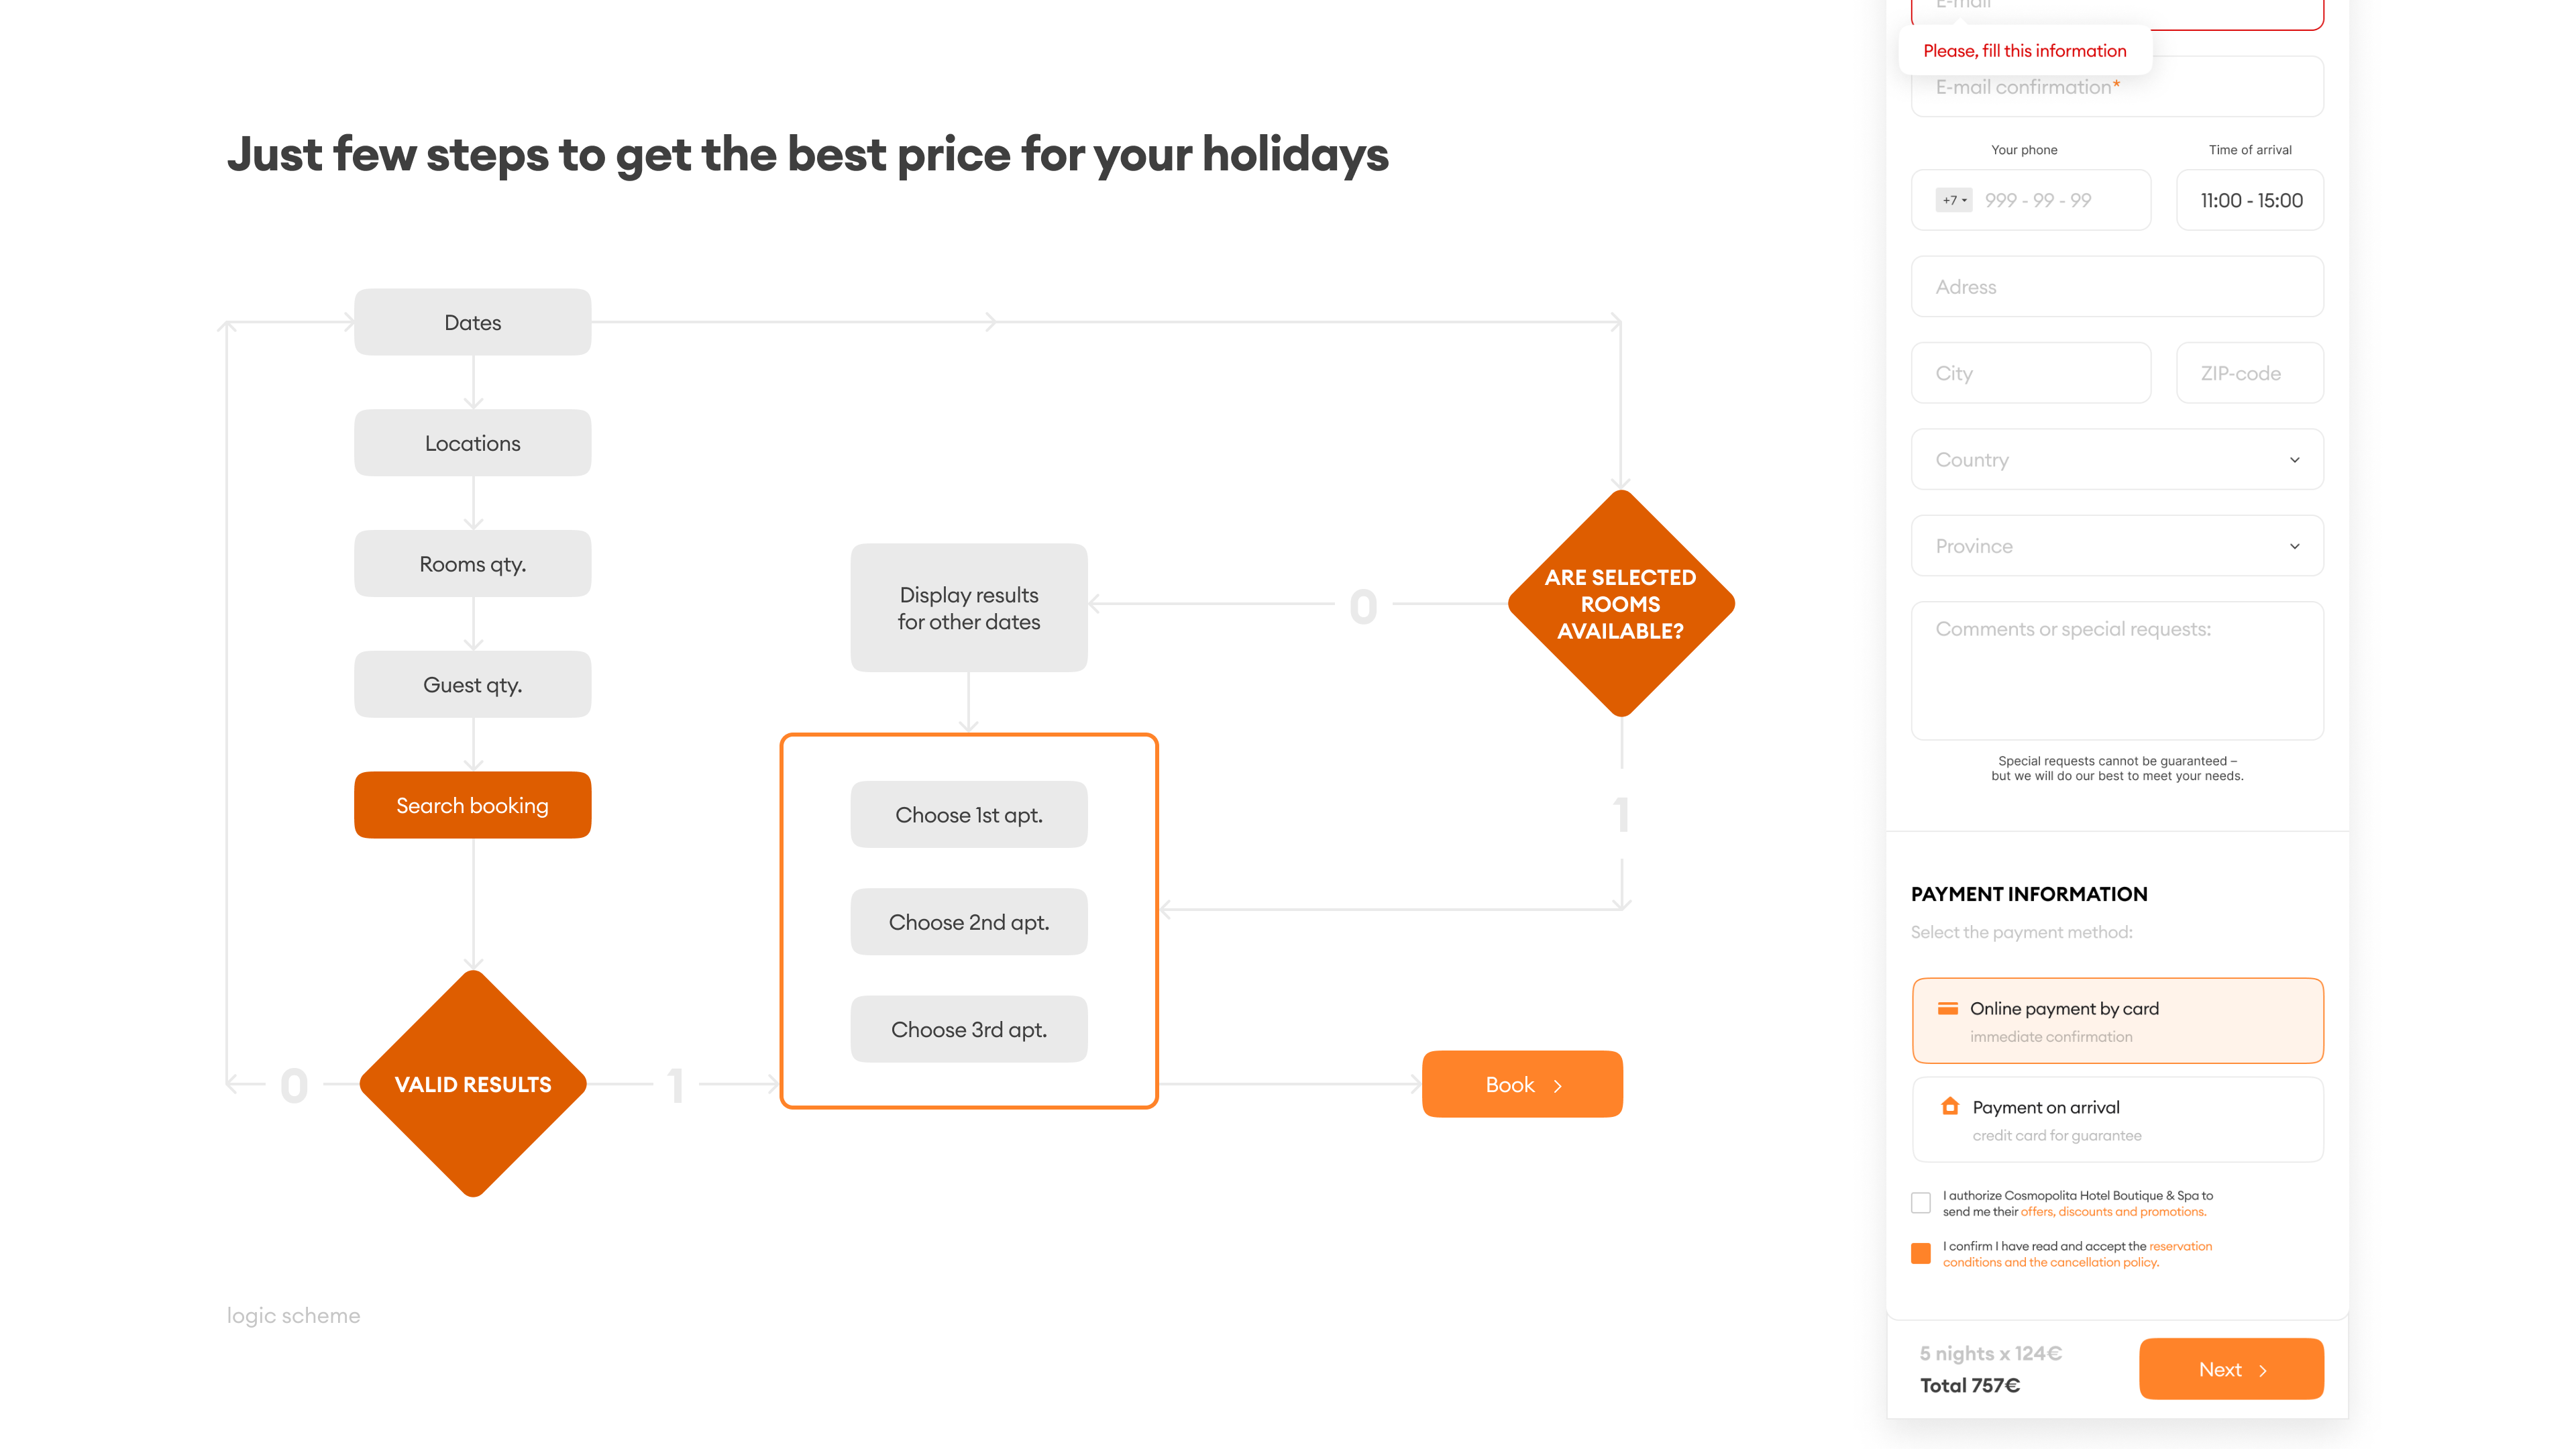Click the Choose 2nd apt. option
This screenshot has height=1449, width=2576.
[968, 922]
